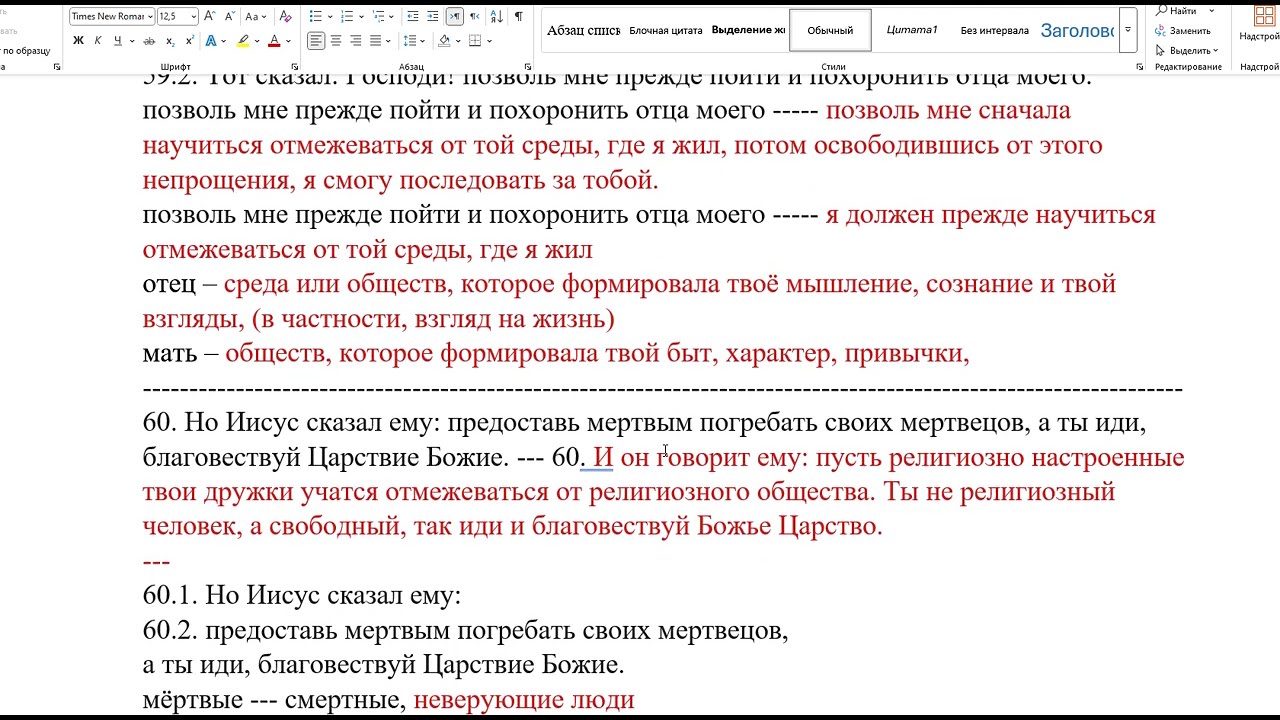
Task: Clear all formatting icon
Action: (x=286, y=17)
